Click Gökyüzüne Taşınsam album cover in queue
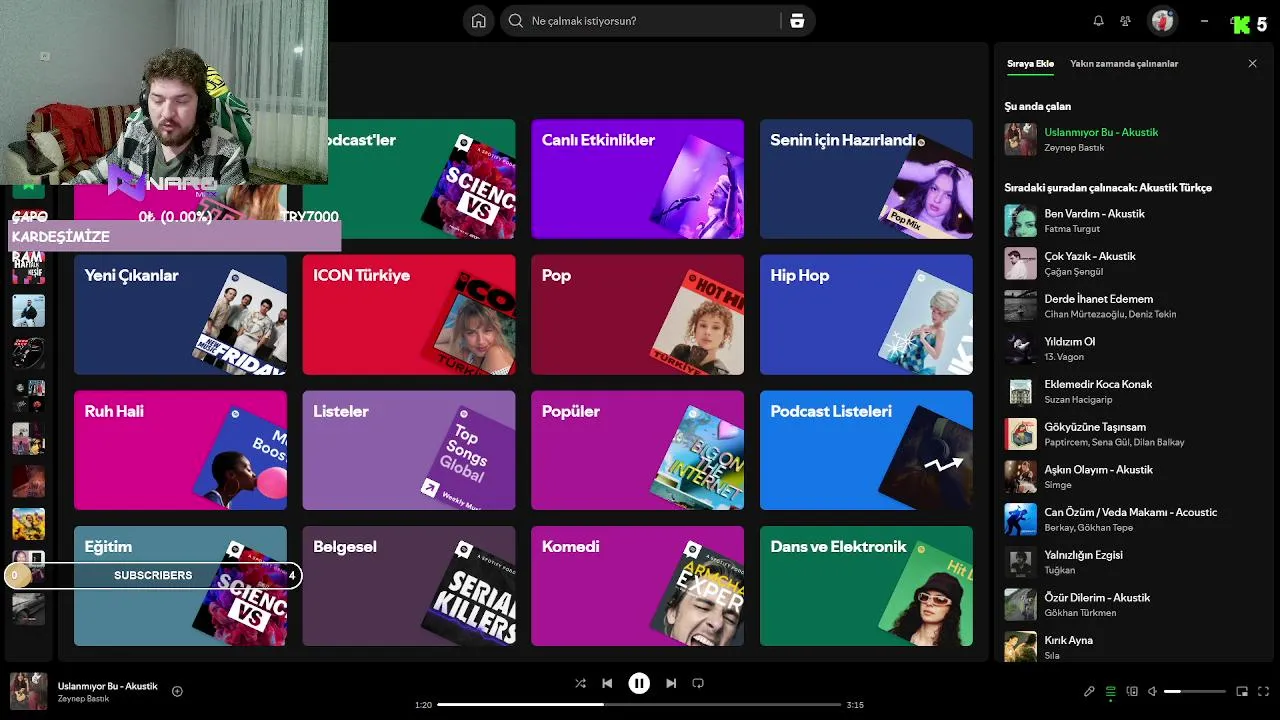This screenshot has width=1280, height=720. [x=1021, y=434]
